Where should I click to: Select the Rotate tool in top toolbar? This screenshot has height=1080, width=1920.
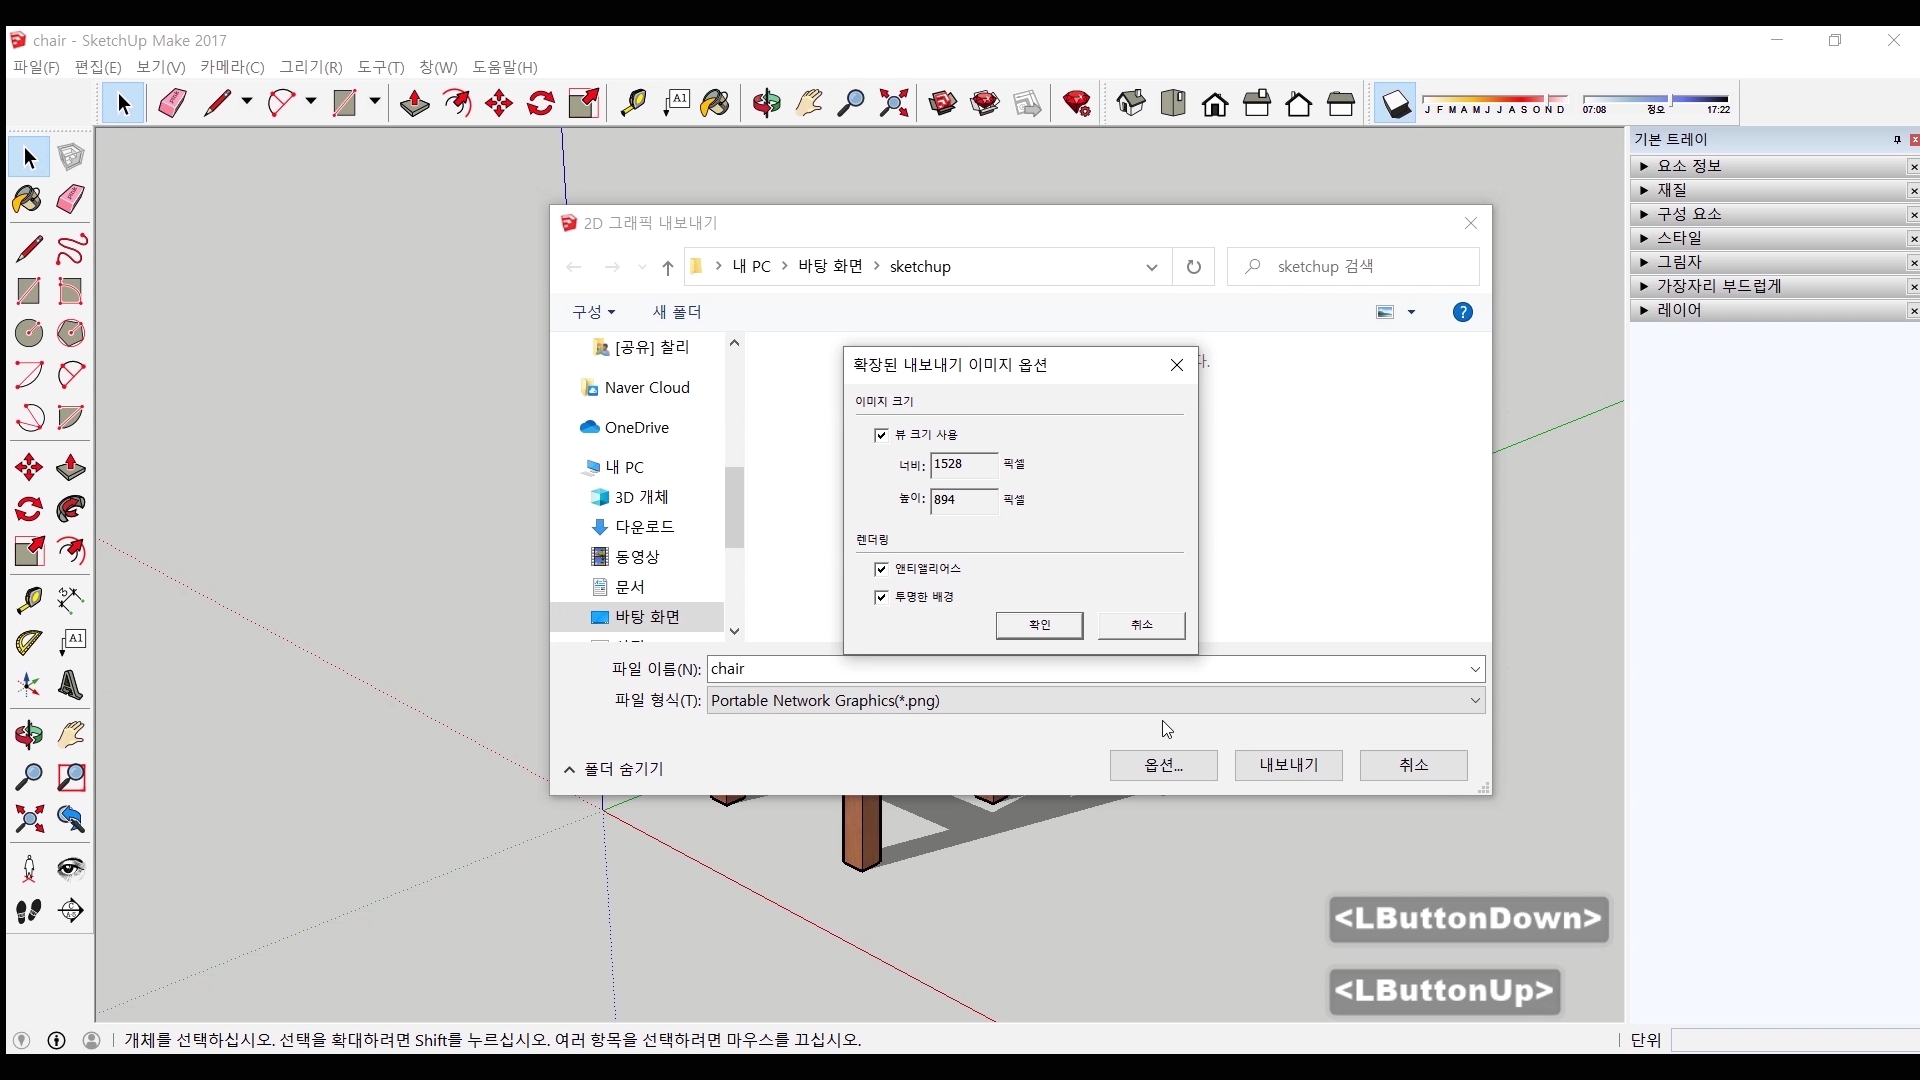[x=541, y=103]
